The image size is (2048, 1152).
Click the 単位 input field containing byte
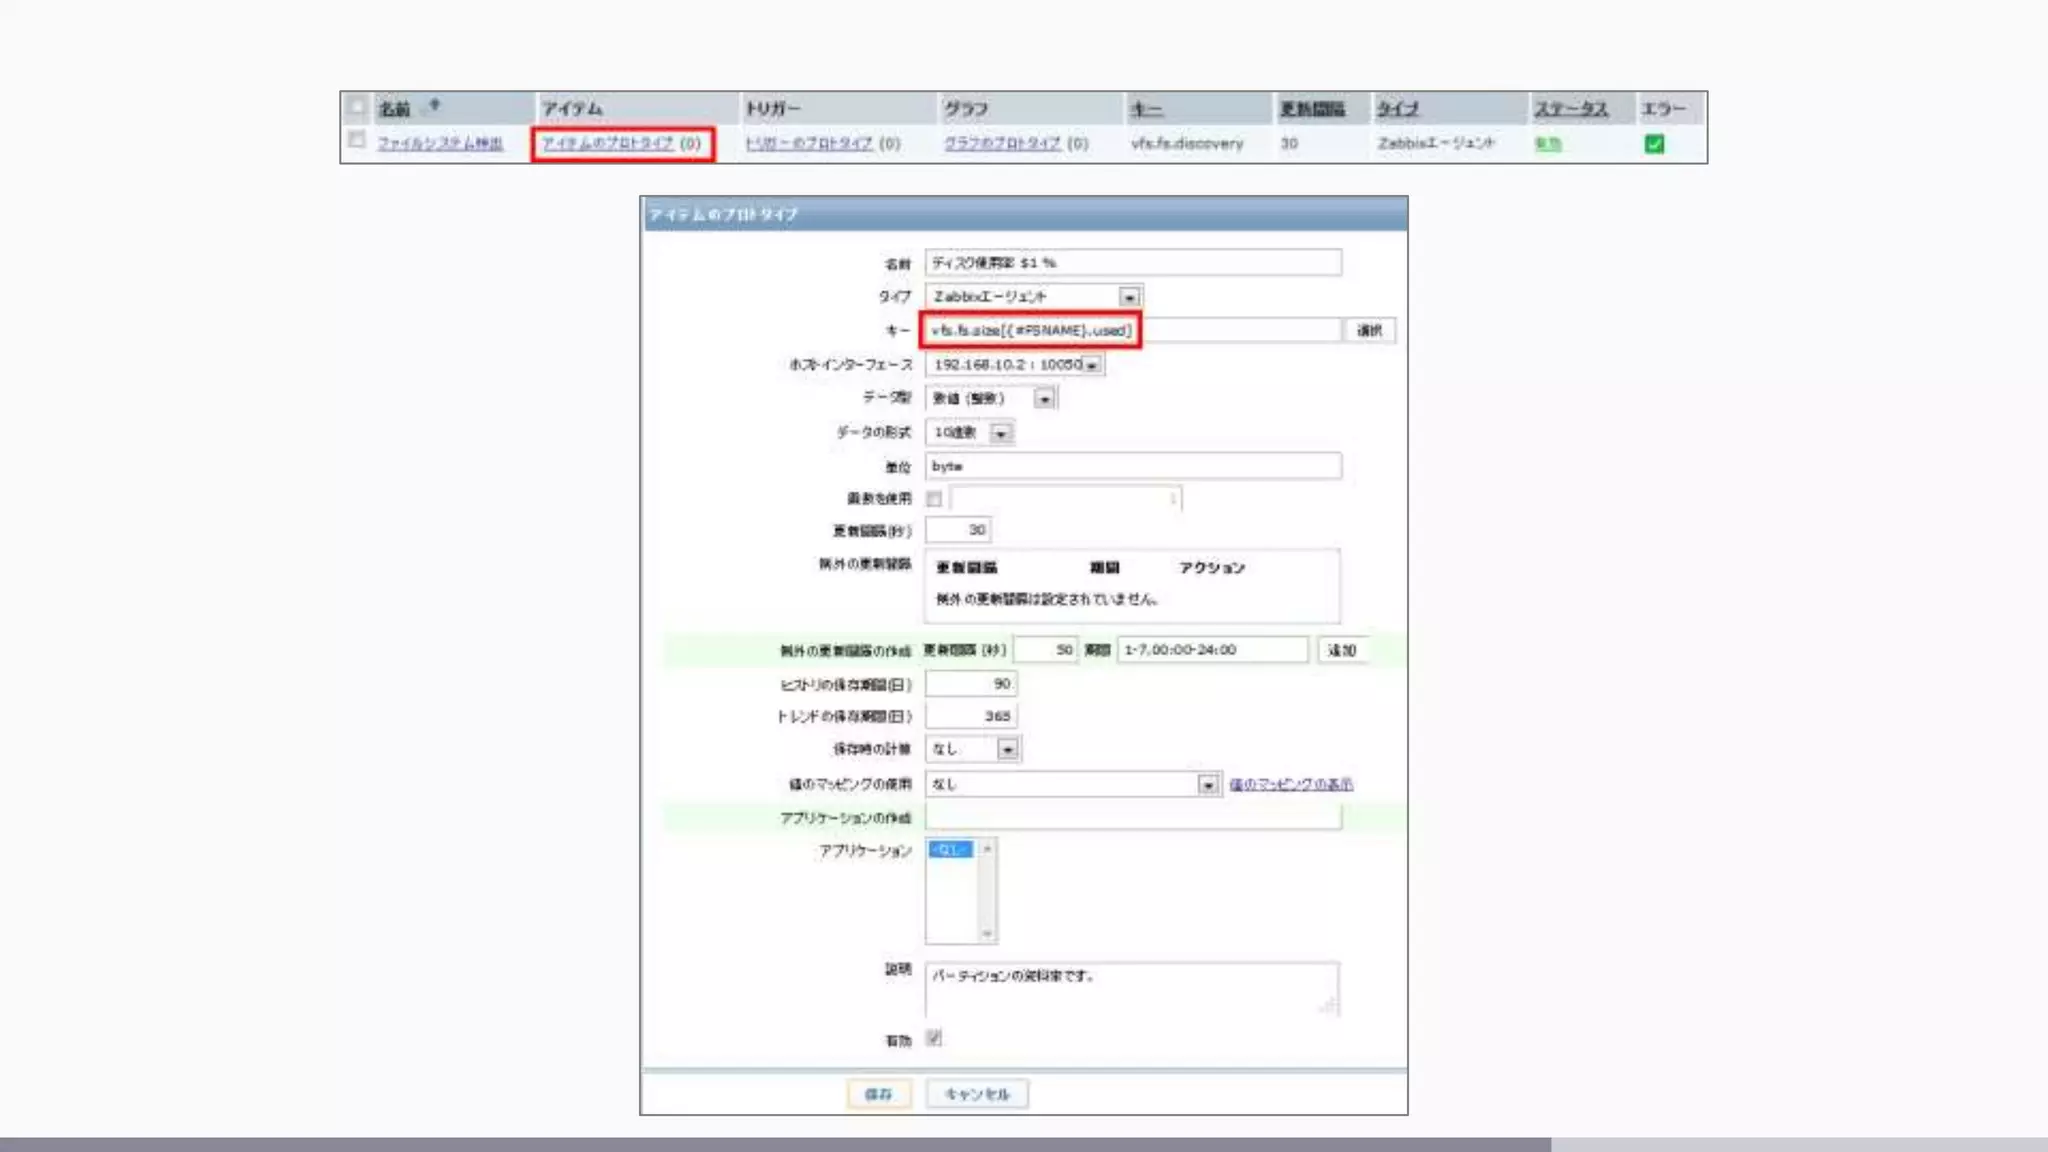1132,466
